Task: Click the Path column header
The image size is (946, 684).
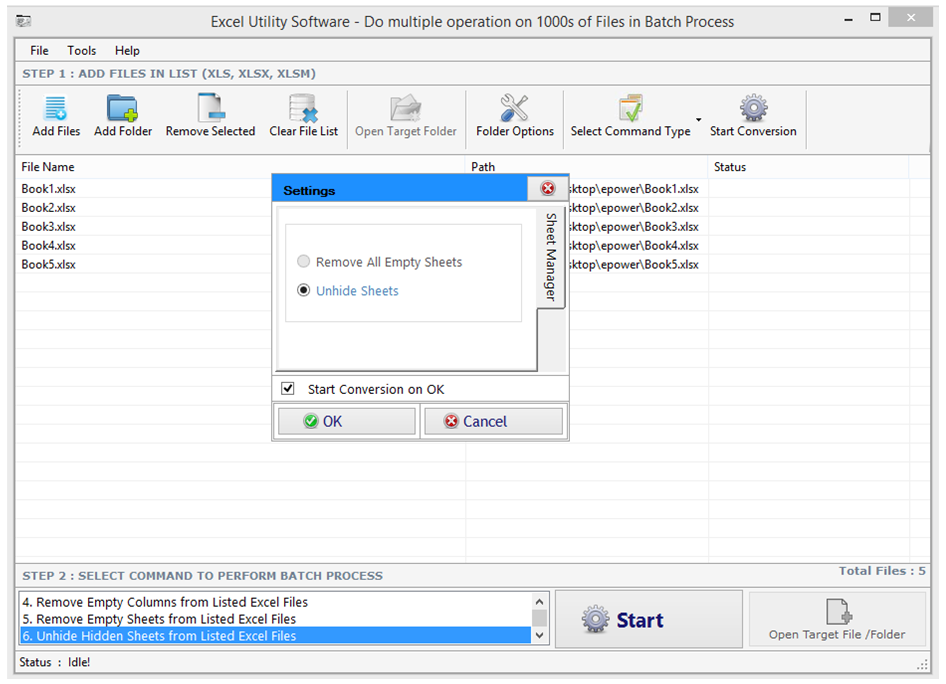Action: pos(586,166)
